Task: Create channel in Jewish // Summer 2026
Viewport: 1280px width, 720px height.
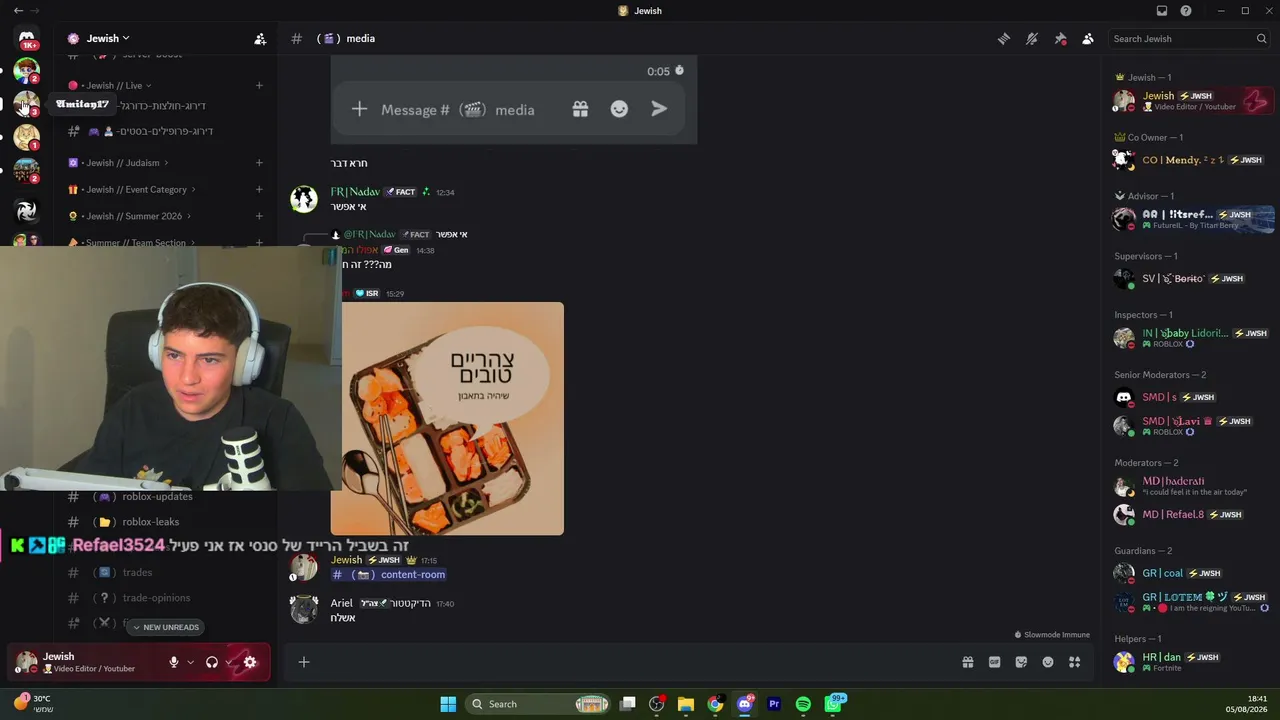Action: pos(259,216)
